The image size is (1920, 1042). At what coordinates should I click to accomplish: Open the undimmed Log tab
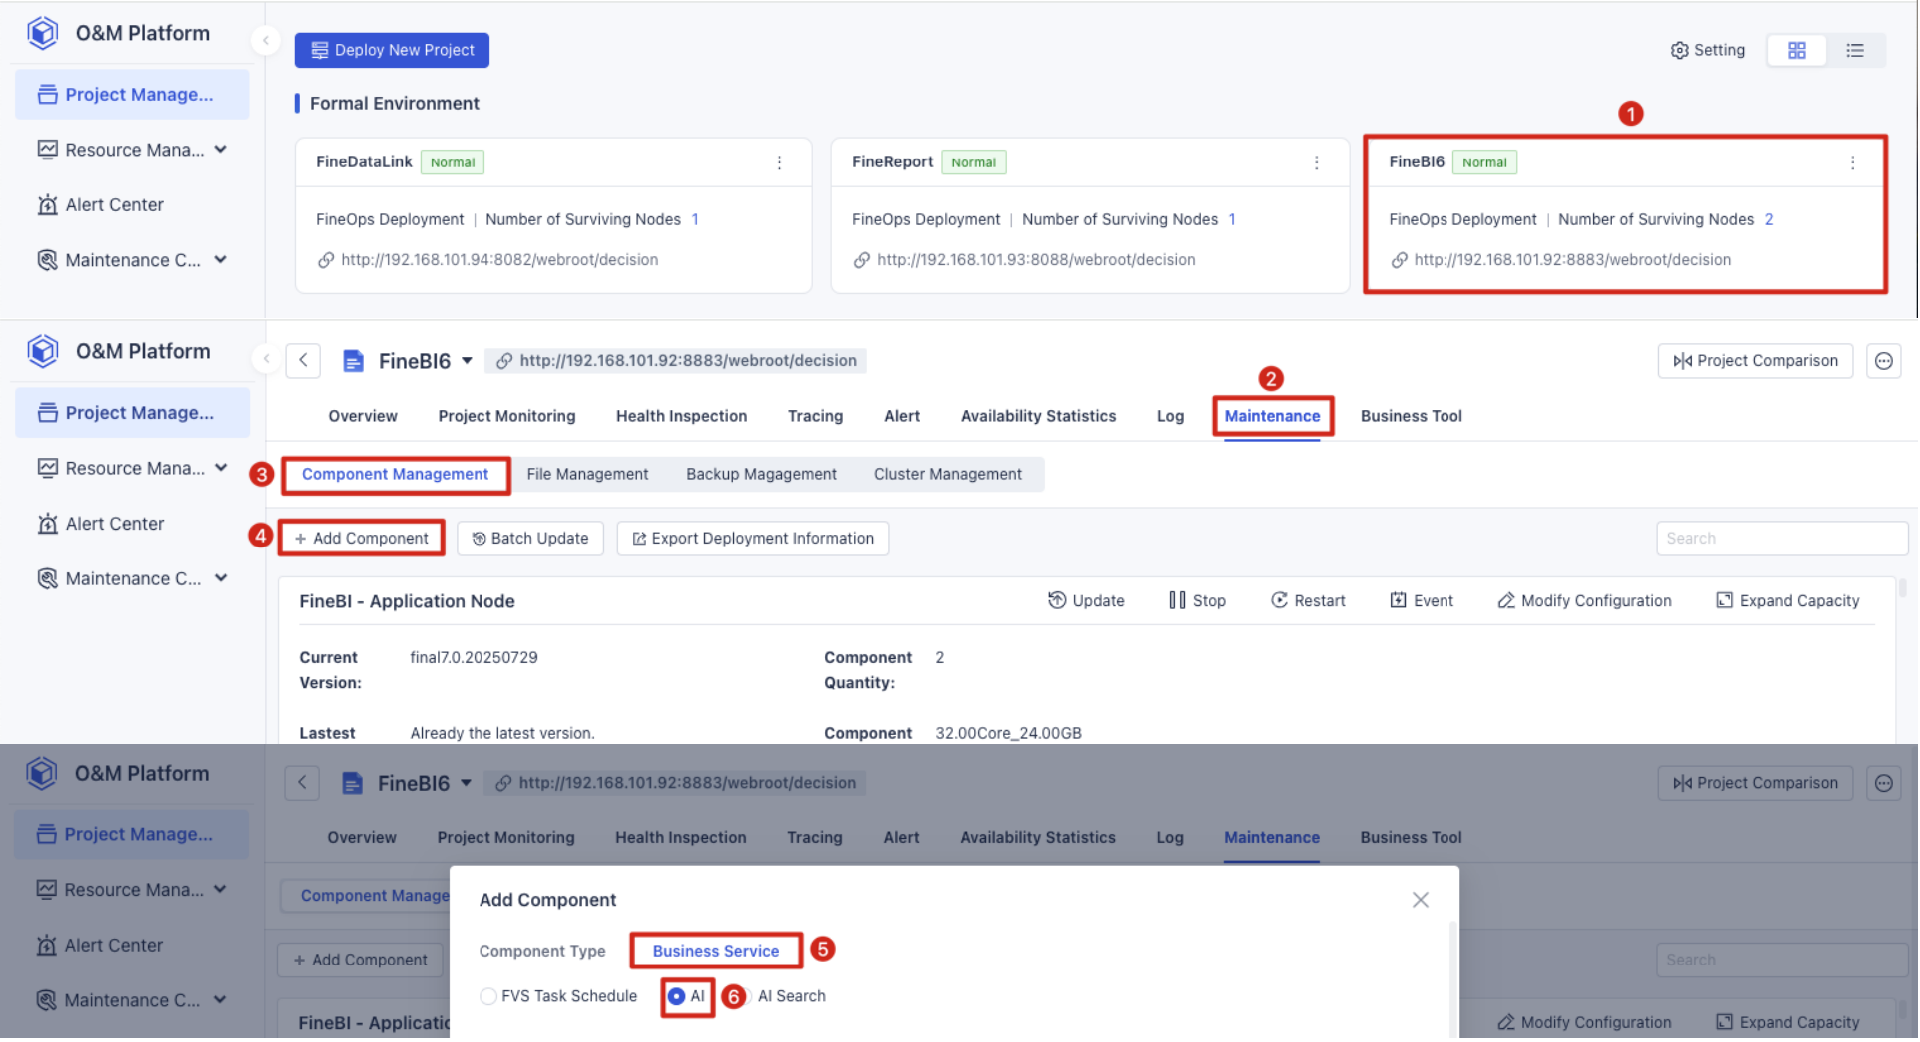tap(1170, 416)
